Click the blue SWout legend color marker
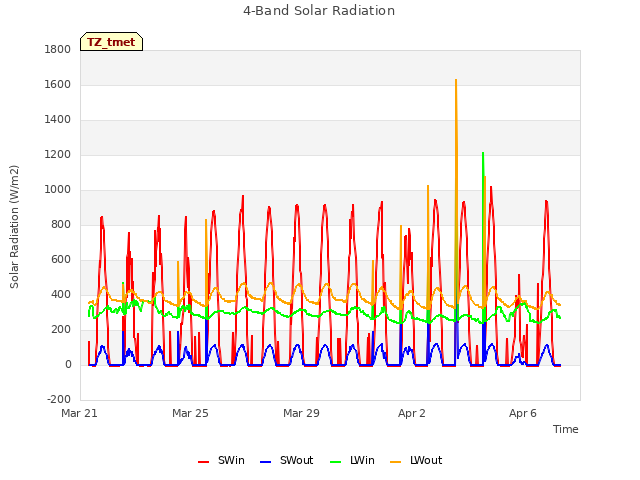Viewport: 640px width, 480px height. [265, 462]
